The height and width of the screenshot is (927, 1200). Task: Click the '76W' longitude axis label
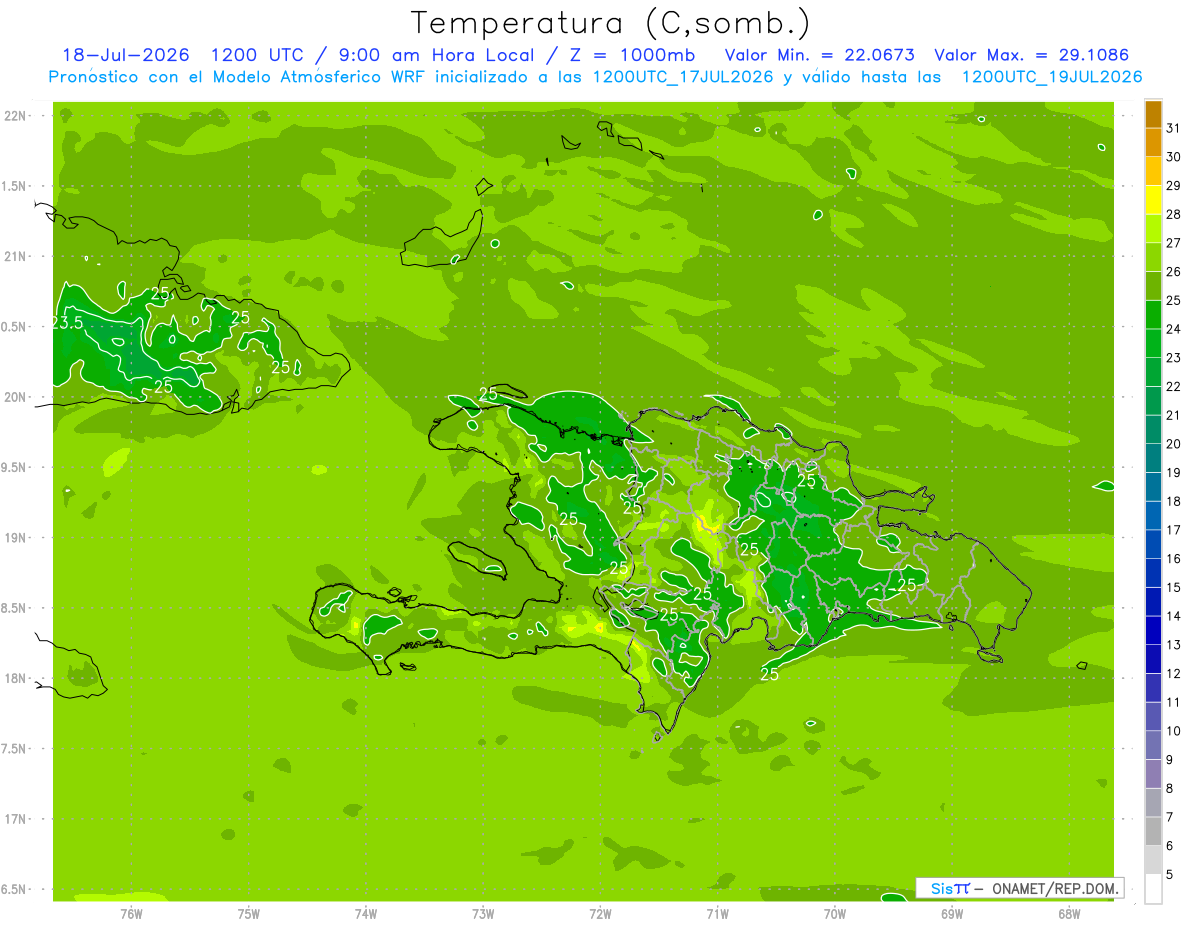pyautogui.click(x=131, y=914)
